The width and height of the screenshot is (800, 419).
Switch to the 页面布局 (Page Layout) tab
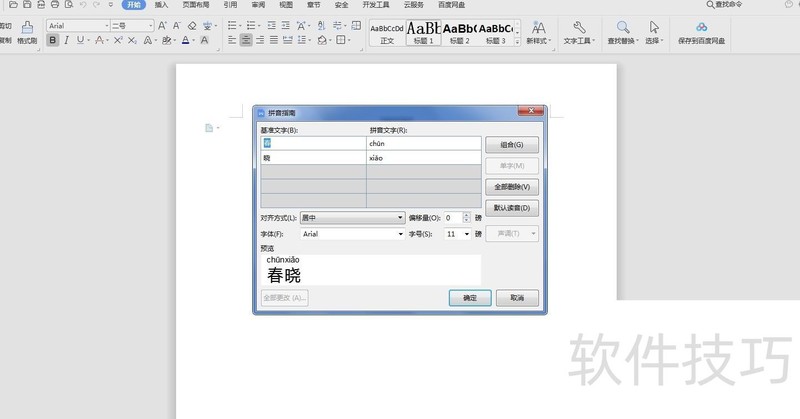pos(196,5)
